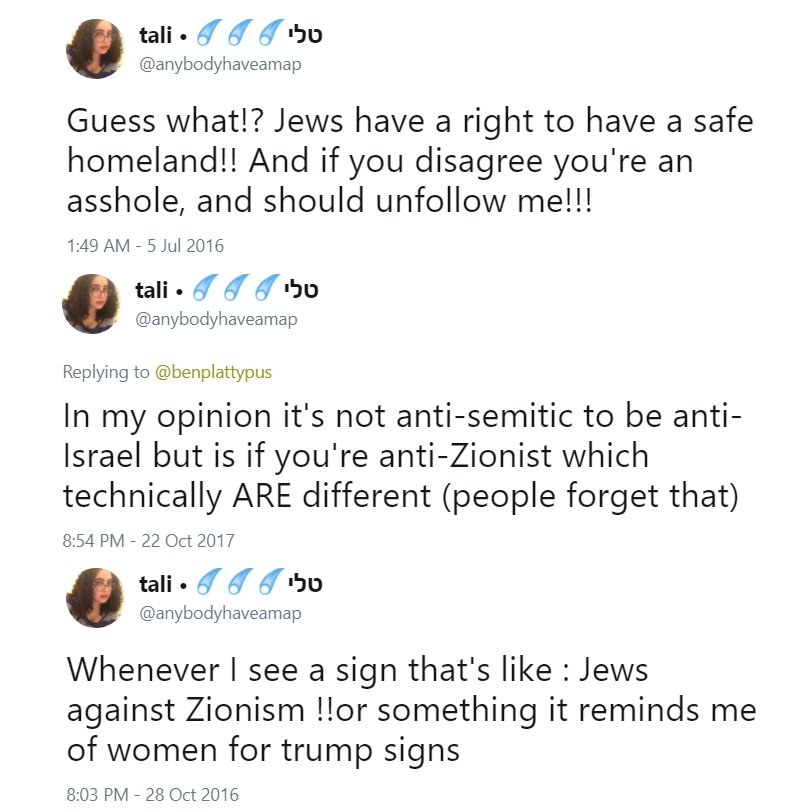This screenshot has height=812, width=812.
Task: Click profile avatar of first tweet
Action: (x=95, y=49)
